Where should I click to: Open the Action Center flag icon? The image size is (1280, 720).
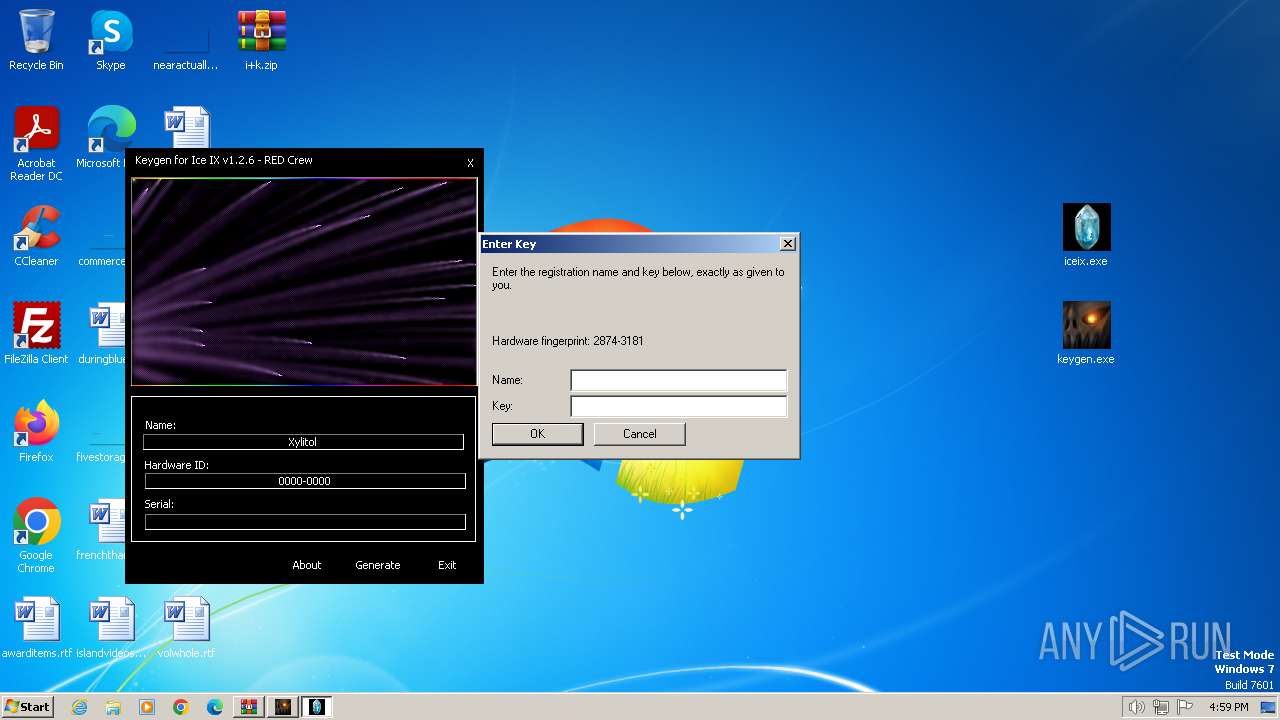[1186, 707]
